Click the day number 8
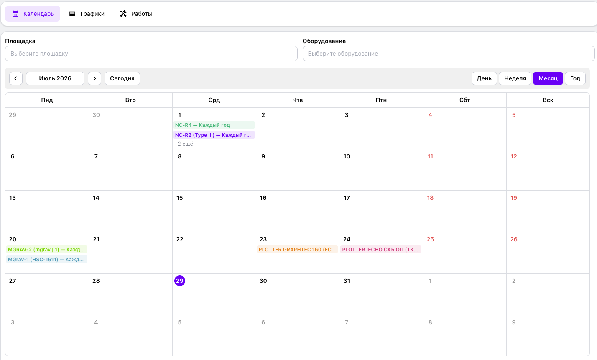 (179, 156)
